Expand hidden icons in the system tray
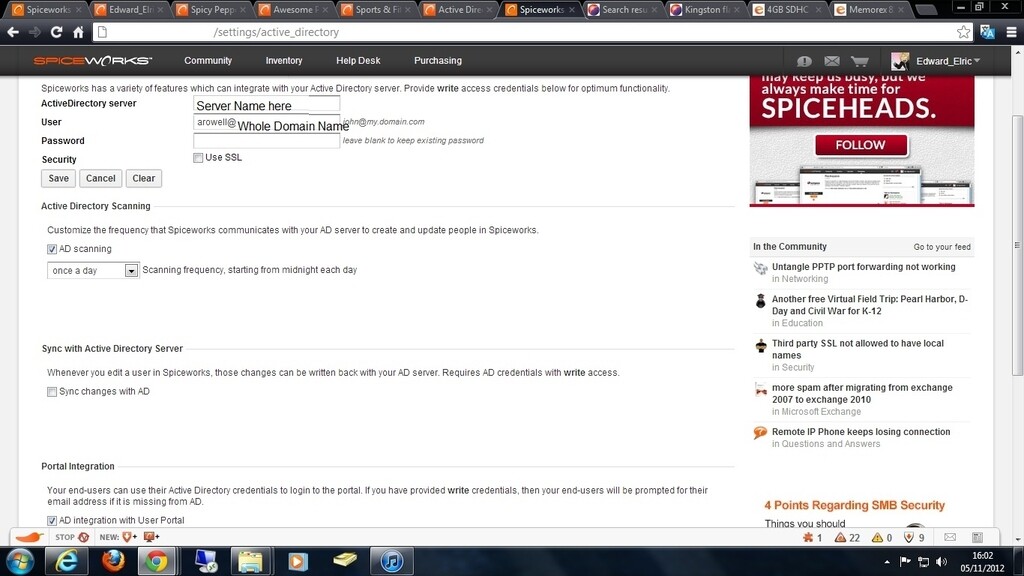The image size is (1024, 576). pyautogui.click(x=887, y=560)
